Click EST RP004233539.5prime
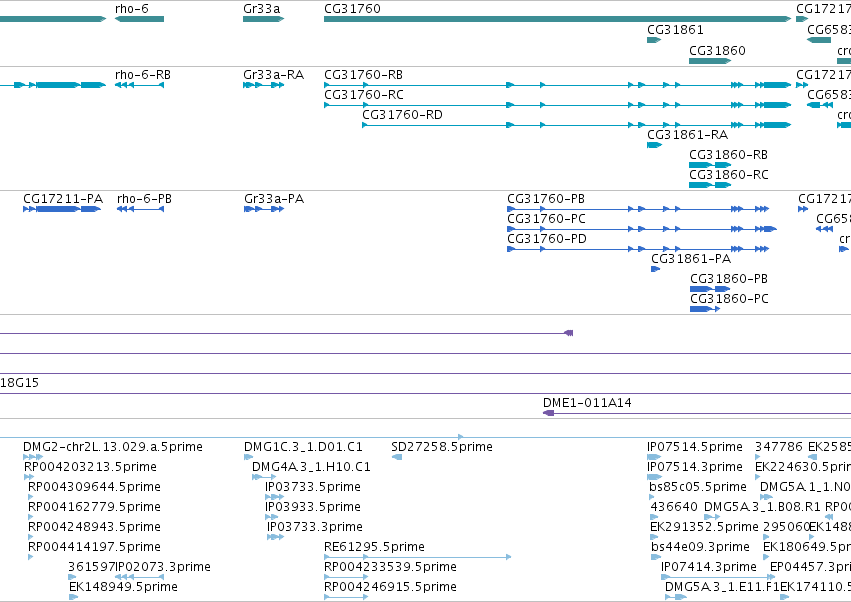Image resolution: width=851 pixels, height=602 pixels. click(x=346, y=578)
